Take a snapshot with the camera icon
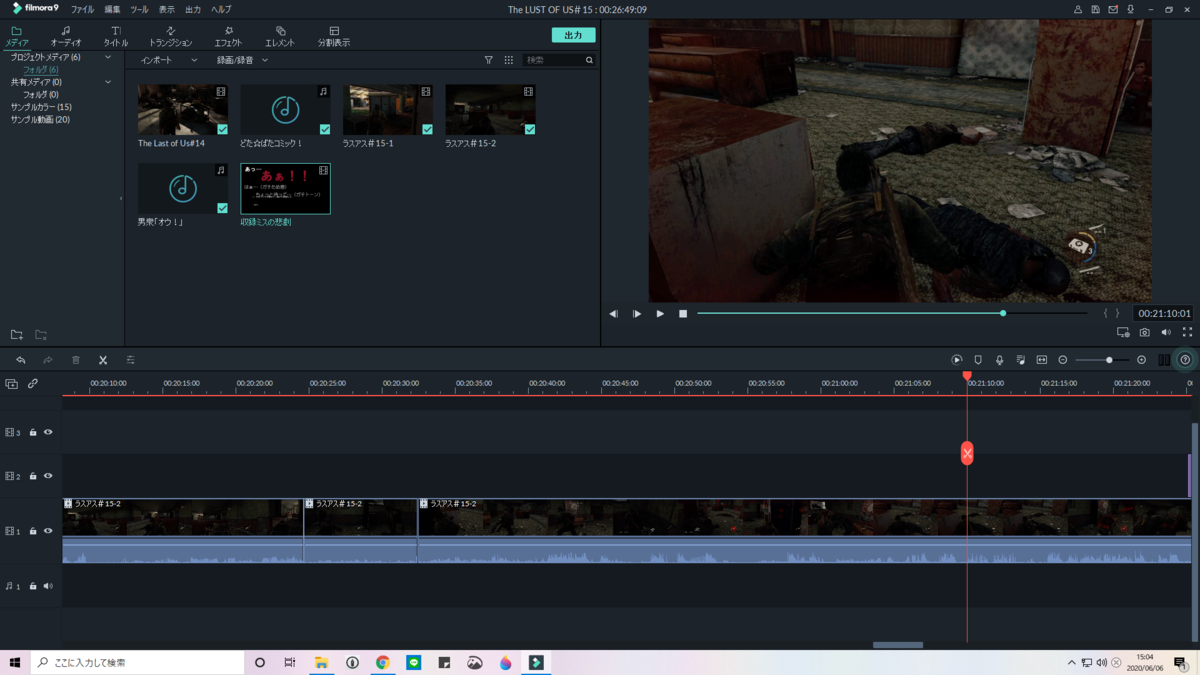Screen dimensions: 1200x675 coord(1145,332)
